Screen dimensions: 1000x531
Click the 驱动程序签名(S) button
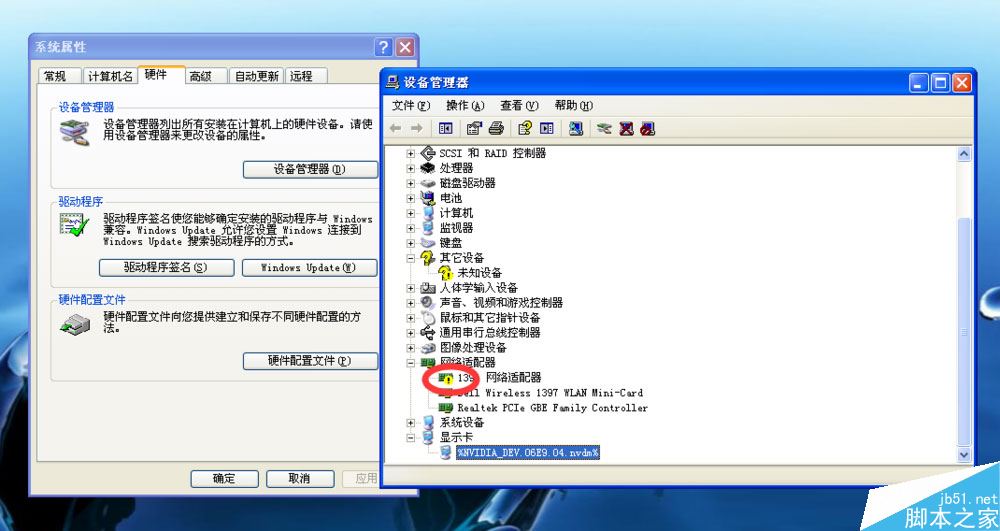tap(166, 268)
